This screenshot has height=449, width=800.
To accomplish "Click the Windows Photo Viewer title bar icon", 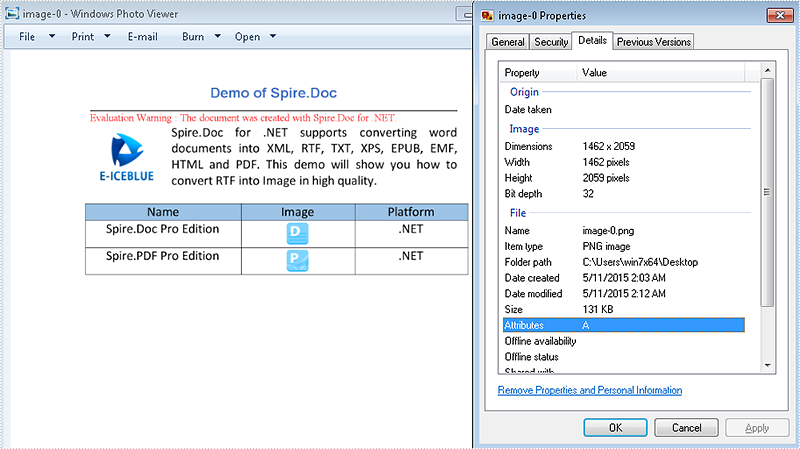I will click(x=12, y=13).
